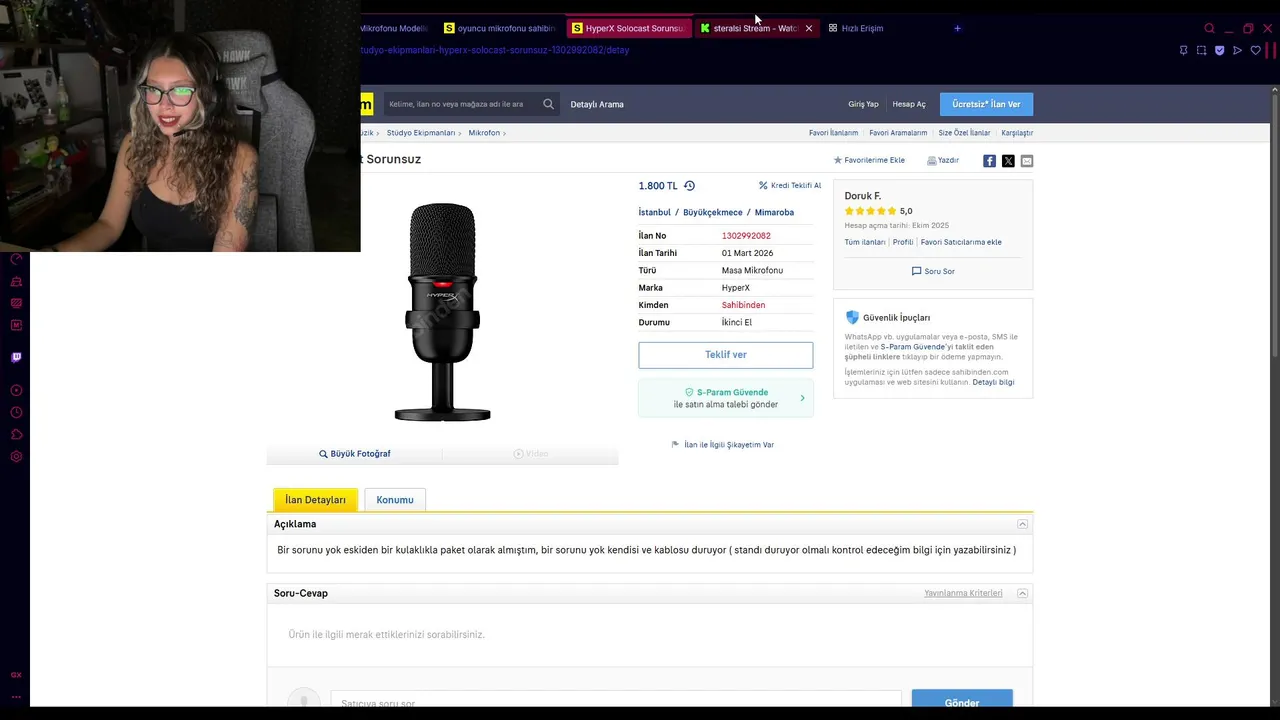Image resolution: width=1280 pixels, height=720 pixels.
Task: Select the İlan Detayları tab
Action: tap(315, 500)
